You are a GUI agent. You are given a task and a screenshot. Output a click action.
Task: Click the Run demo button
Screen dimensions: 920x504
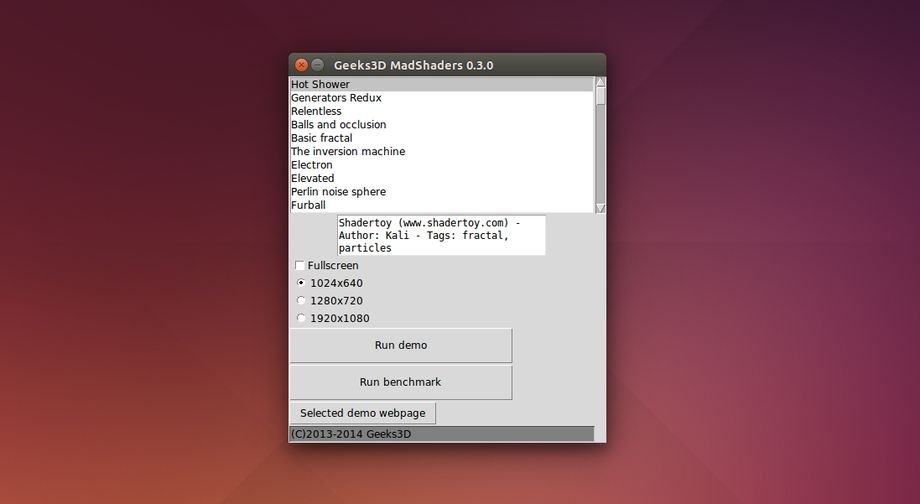tap(400, 345)
